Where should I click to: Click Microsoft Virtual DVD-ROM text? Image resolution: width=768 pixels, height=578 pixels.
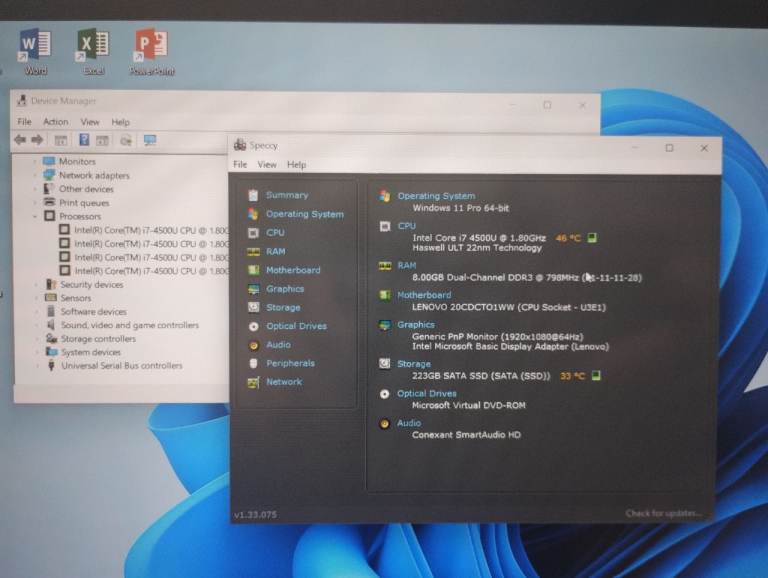(469, 405)
